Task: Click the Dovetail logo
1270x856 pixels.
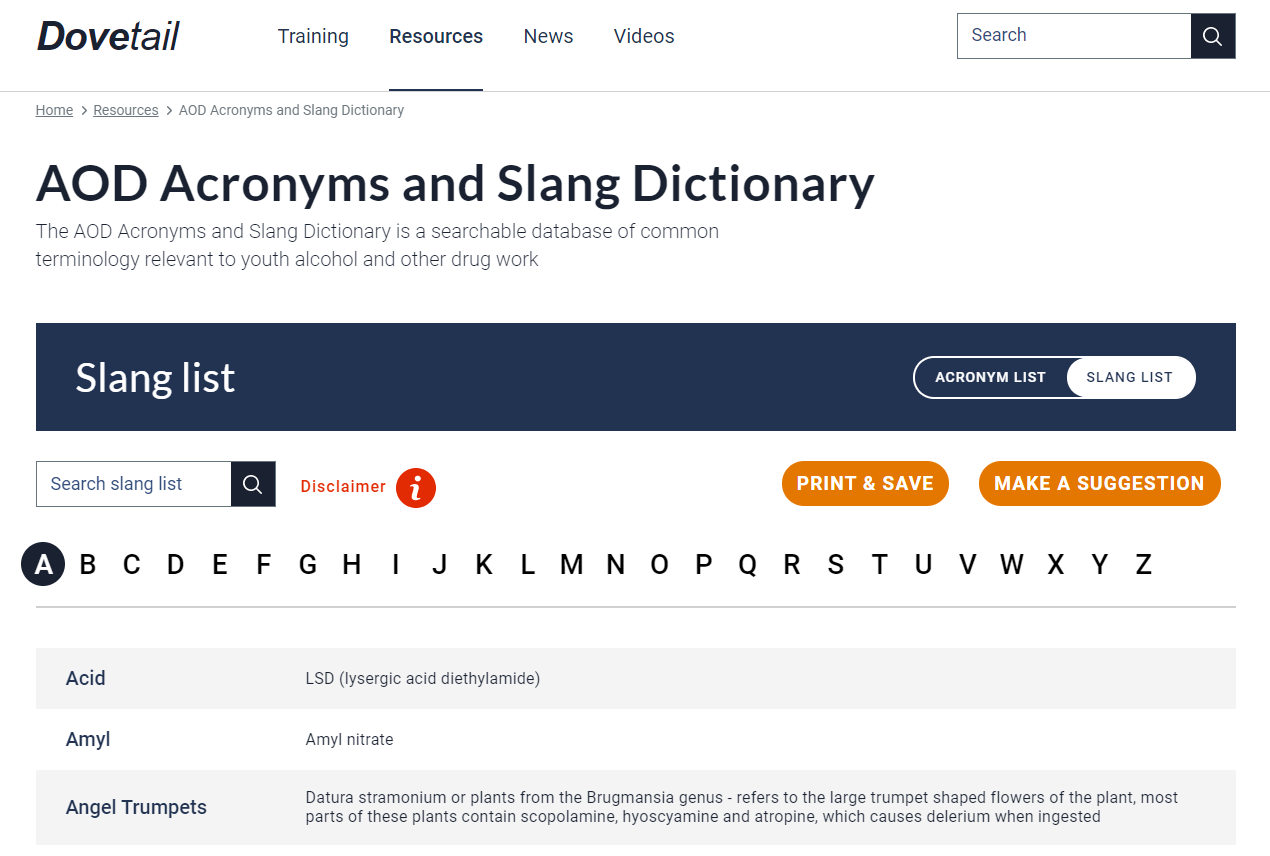Action: (107, 35)
